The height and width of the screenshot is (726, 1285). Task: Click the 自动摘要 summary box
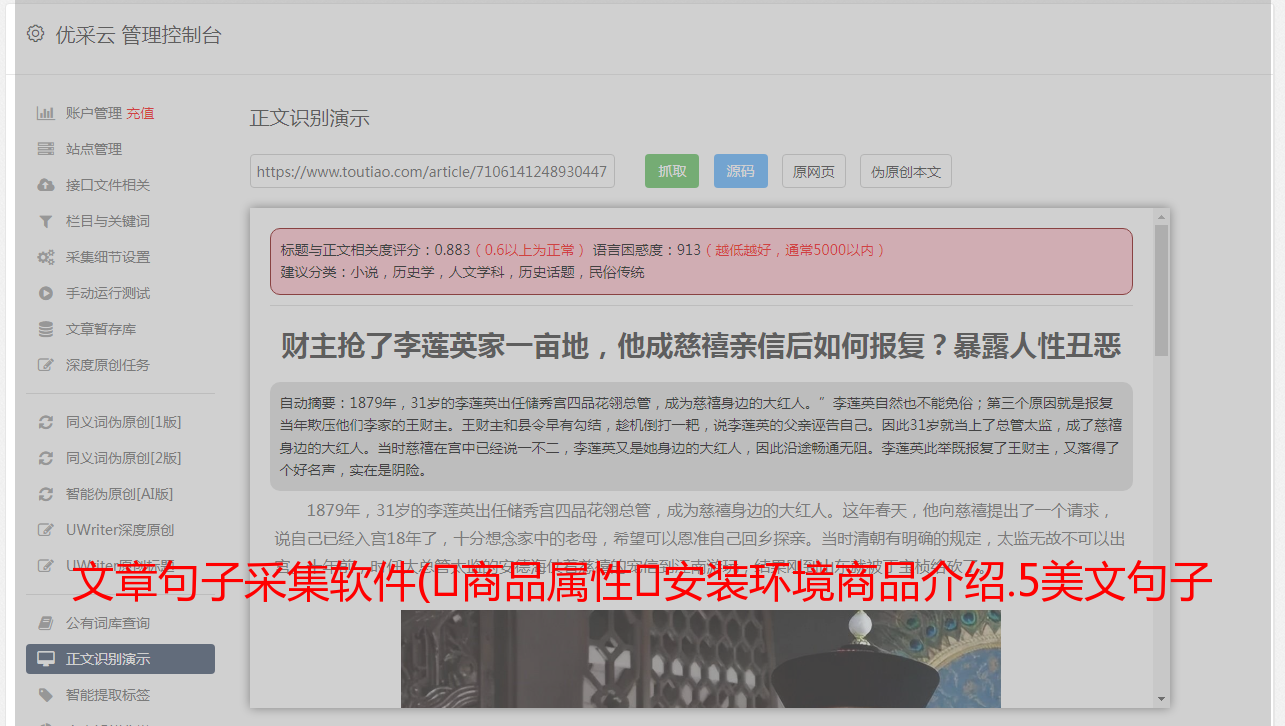(x=701, y=436)
